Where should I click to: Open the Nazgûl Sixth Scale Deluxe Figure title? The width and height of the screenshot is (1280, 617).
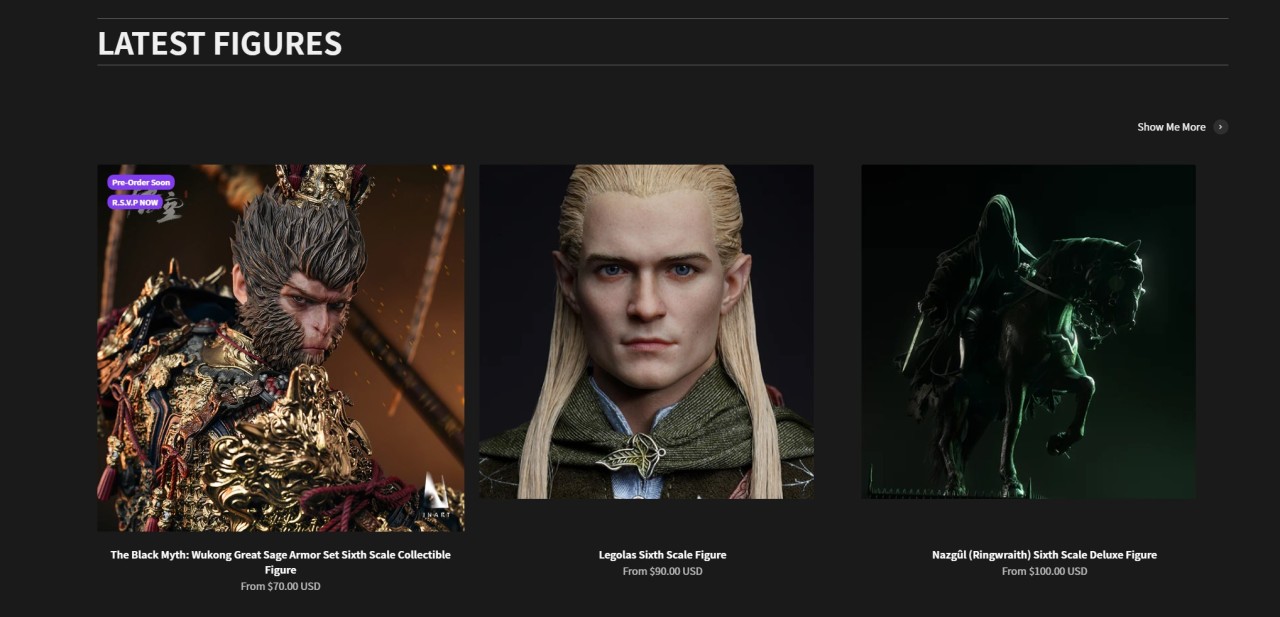(1044, 555)
